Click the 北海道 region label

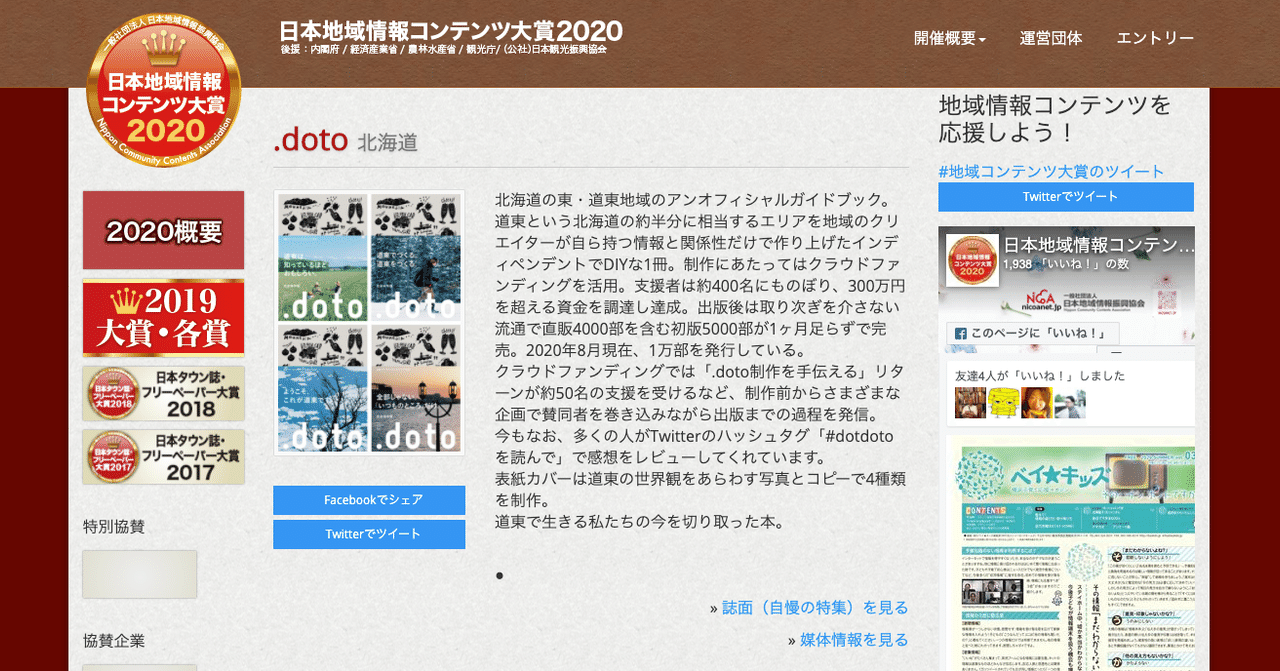[x=387, y=143]
